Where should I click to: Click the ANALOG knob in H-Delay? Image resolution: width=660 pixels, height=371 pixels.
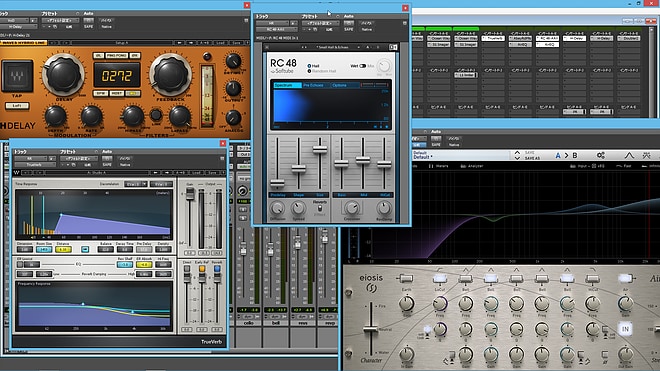pos(233,118)
